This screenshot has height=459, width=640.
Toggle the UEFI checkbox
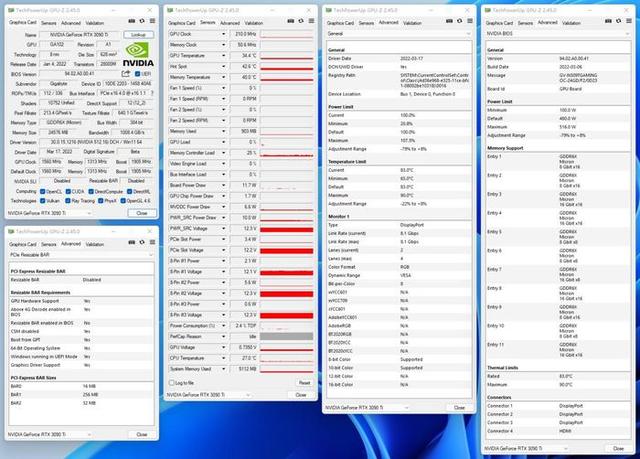(138, 74)
